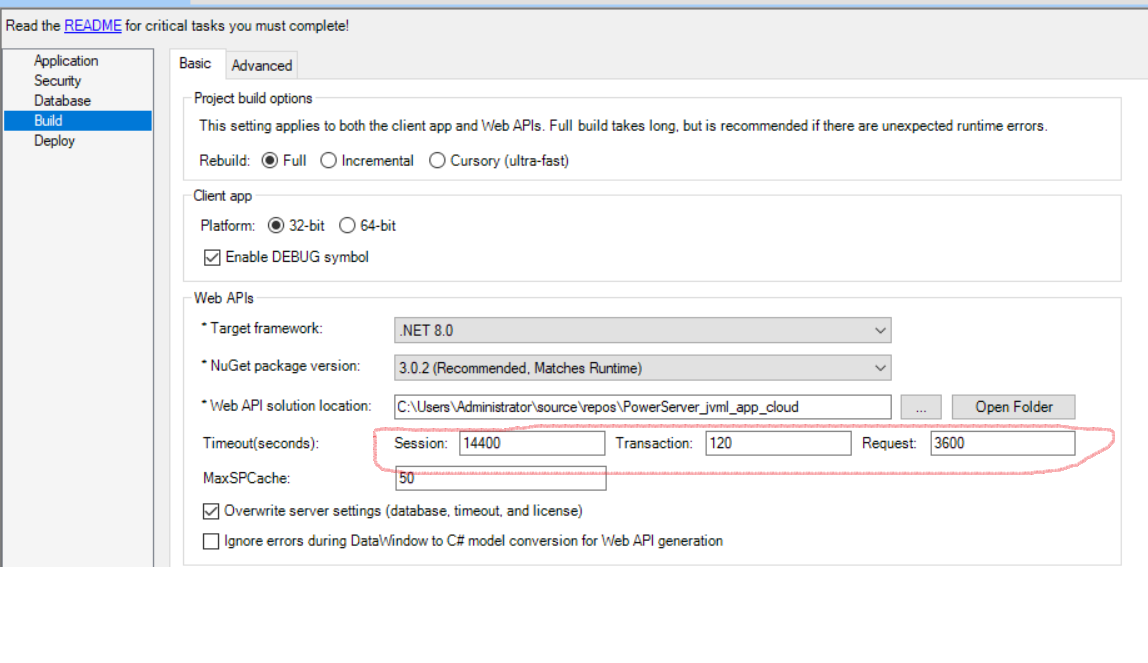Click the Session timeout field
The image size is (1148, 663).
532,443
